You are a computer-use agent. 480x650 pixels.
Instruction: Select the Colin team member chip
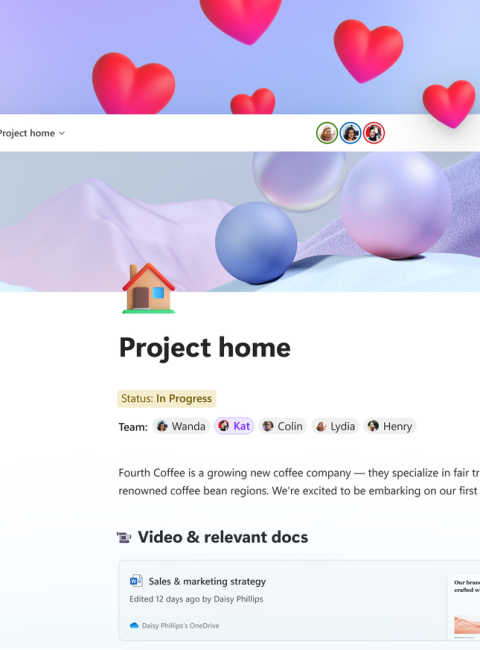(x=283, y=426)
